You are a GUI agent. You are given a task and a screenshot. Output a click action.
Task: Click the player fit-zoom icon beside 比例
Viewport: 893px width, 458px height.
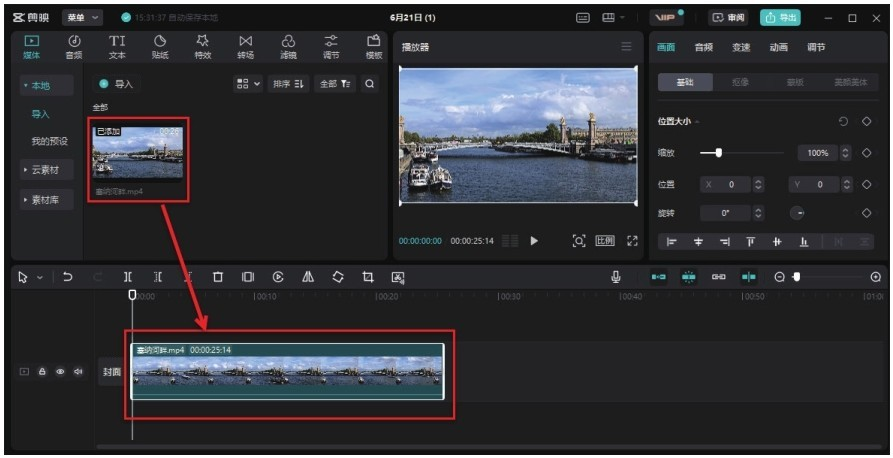579,240
